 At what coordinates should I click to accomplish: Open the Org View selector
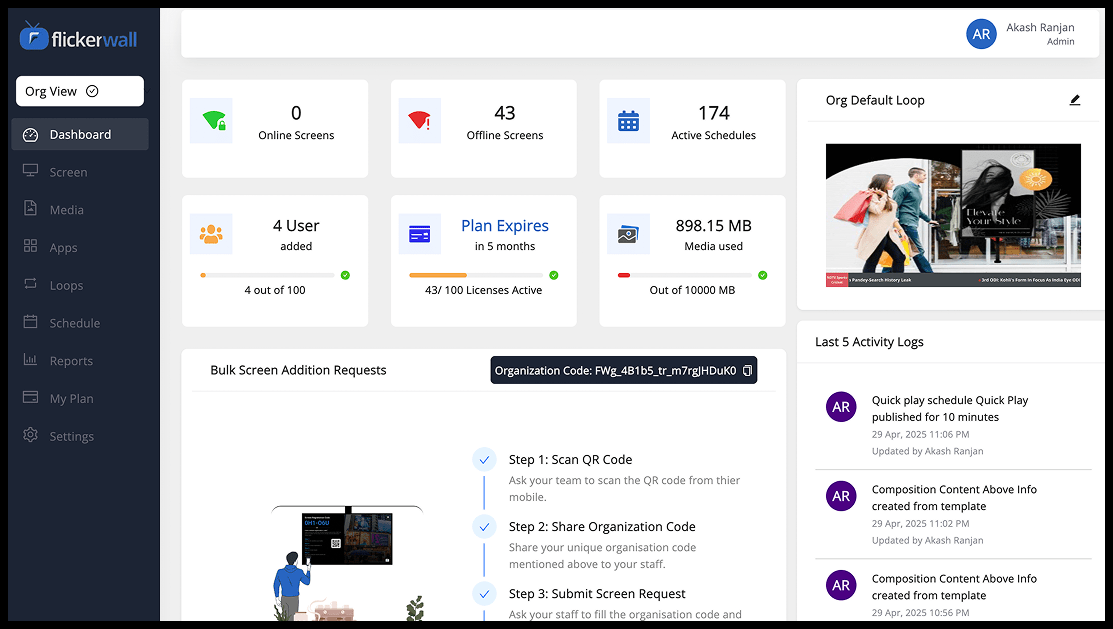pyautogui.click(x=80, y=91)
